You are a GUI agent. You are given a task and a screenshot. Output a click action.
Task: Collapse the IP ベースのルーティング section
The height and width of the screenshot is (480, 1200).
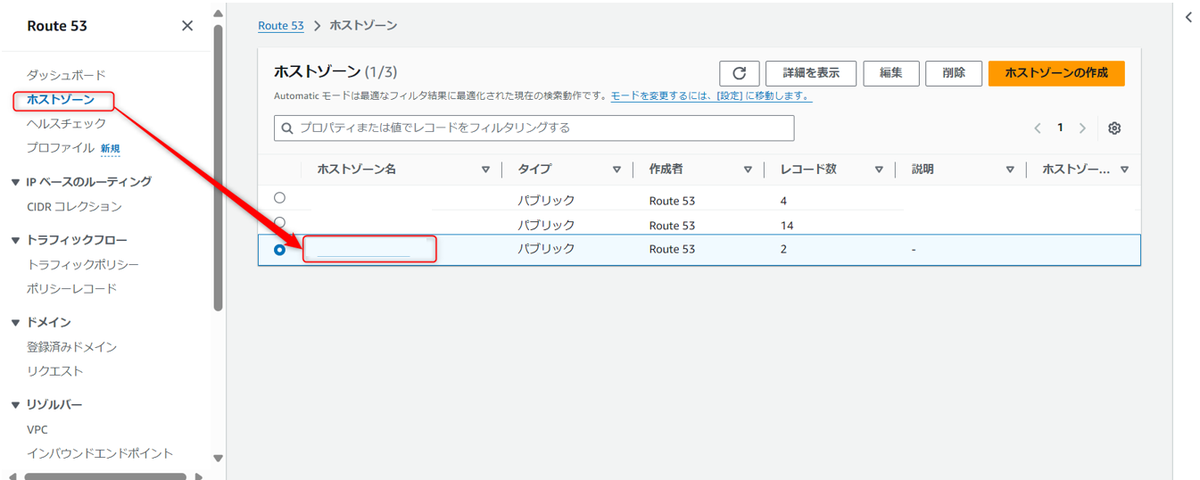coord(15,182)
